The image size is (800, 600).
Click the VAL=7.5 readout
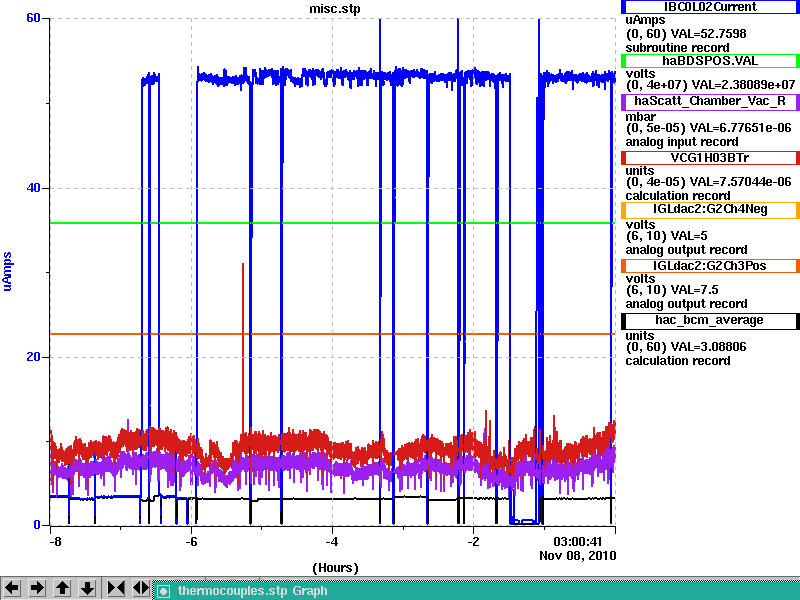pos(694,290)
